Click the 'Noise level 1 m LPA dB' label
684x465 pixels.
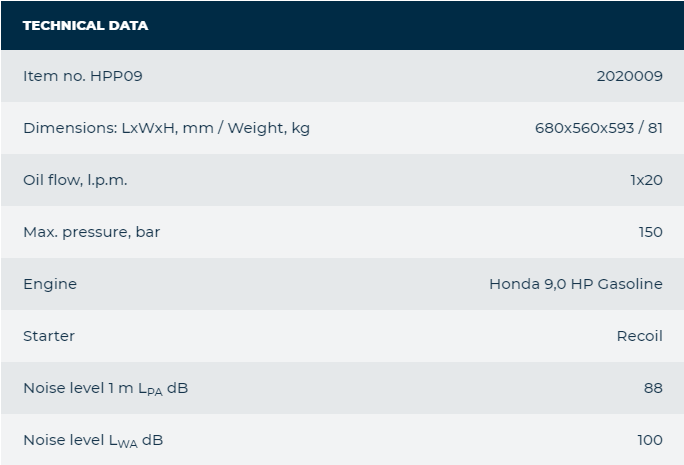[x=105, y=388]
